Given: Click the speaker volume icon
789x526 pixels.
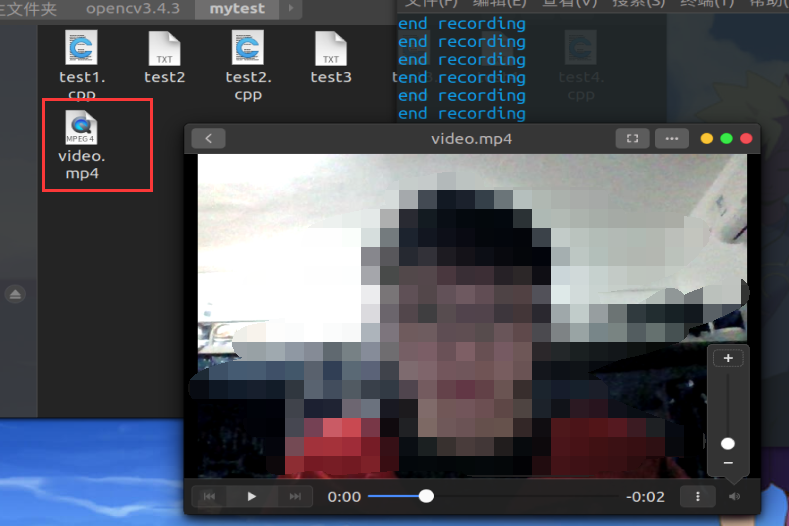Looking at the screenshot, I should 735,496.
